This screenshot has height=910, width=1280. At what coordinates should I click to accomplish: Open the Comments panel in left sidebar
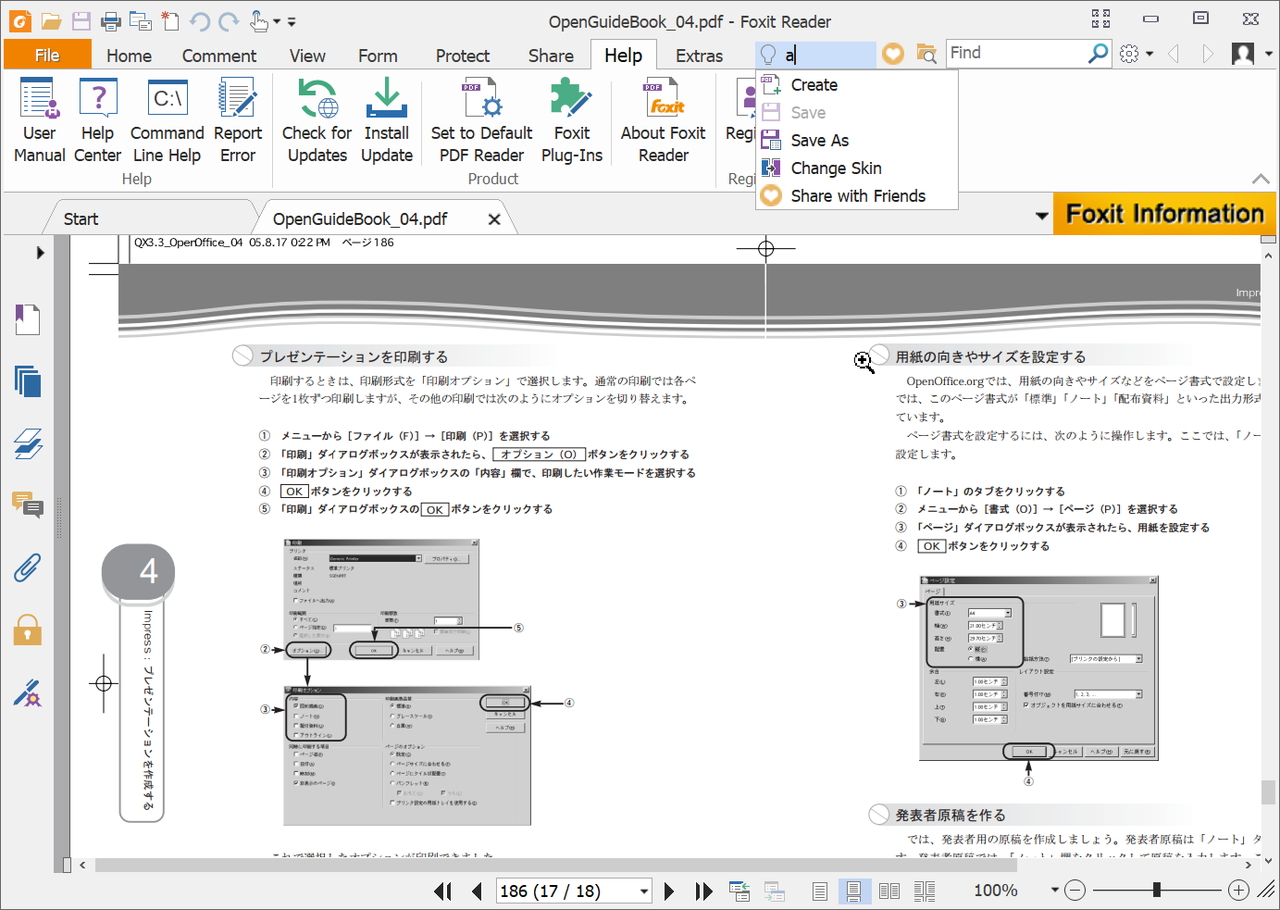27,505
